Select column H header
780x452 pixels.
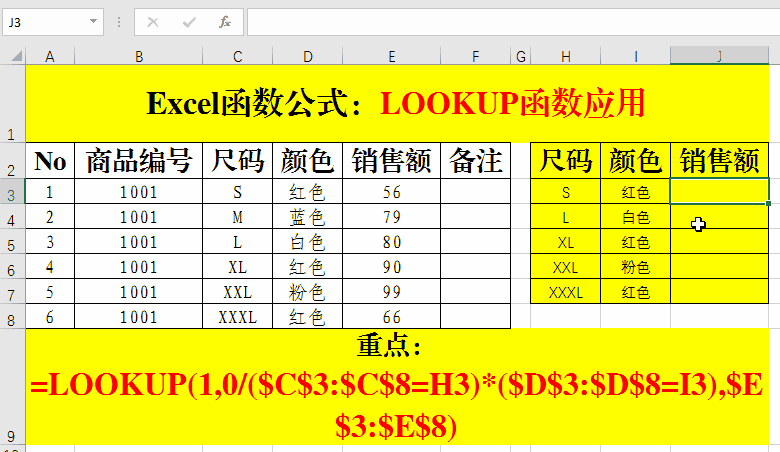click(566, 56)
